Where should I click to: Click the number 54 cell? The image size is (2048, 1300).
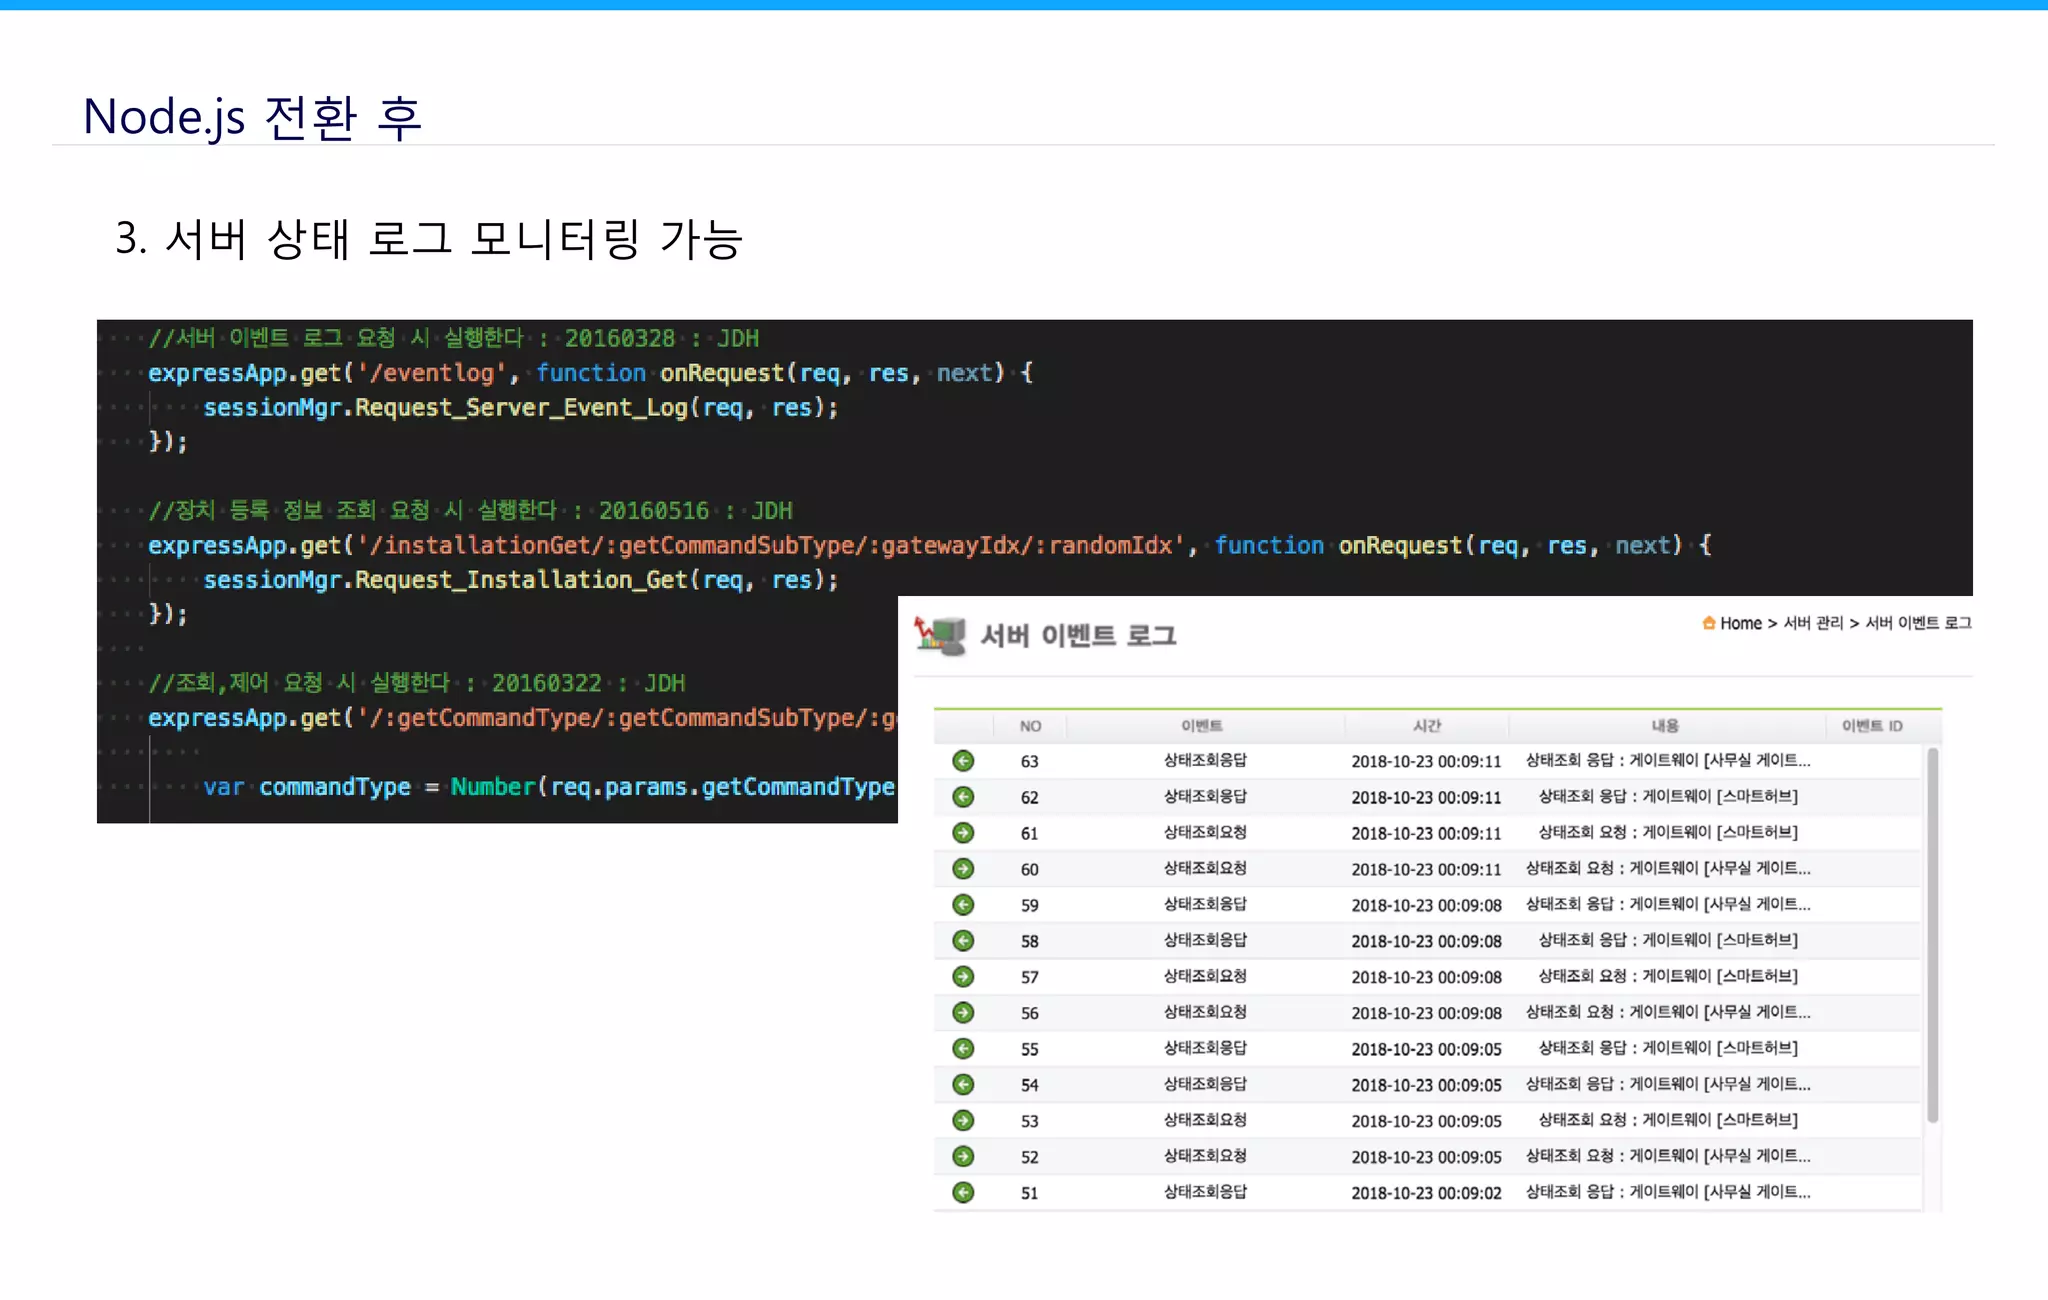[x=1030, y=1086]
